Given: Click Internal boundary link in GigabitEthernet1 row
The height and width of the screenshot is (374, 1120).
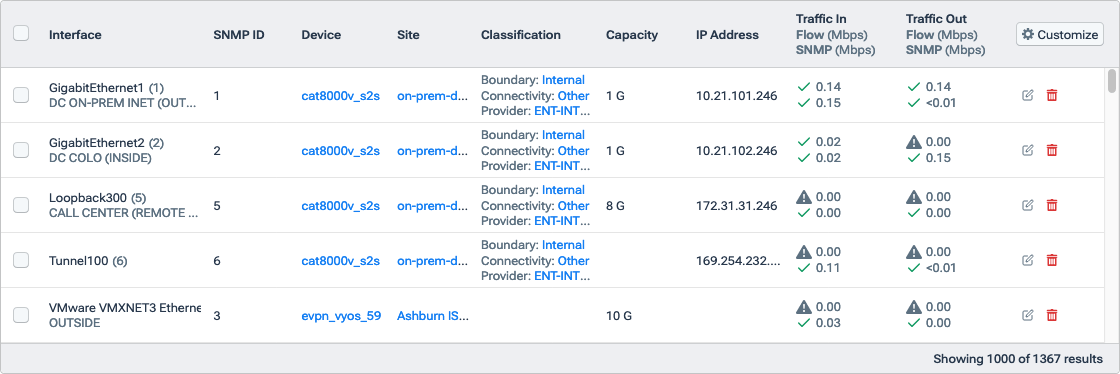Looking at the screenshot, I should tap(563, 80).
